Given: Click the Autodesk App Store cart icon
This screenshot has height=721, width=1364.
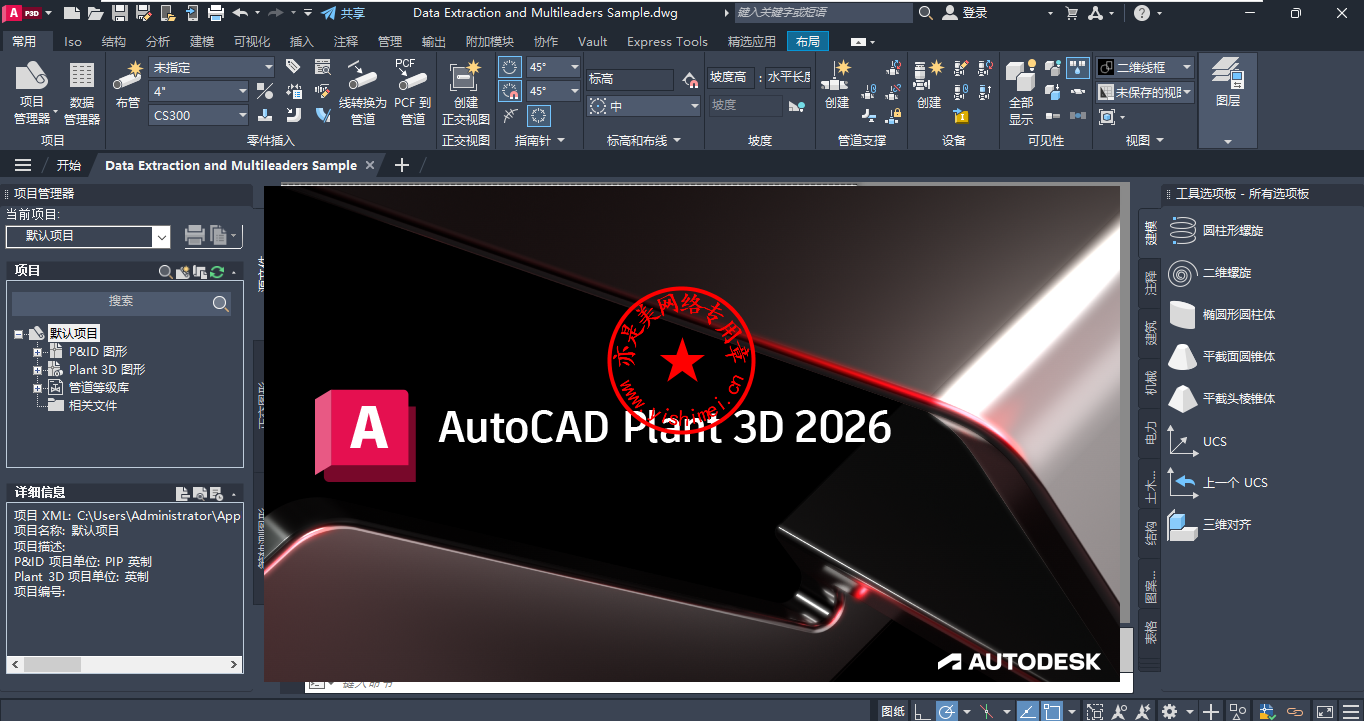Looking at the screenshot, I should pyautogui.click(x=1072, y=13).
